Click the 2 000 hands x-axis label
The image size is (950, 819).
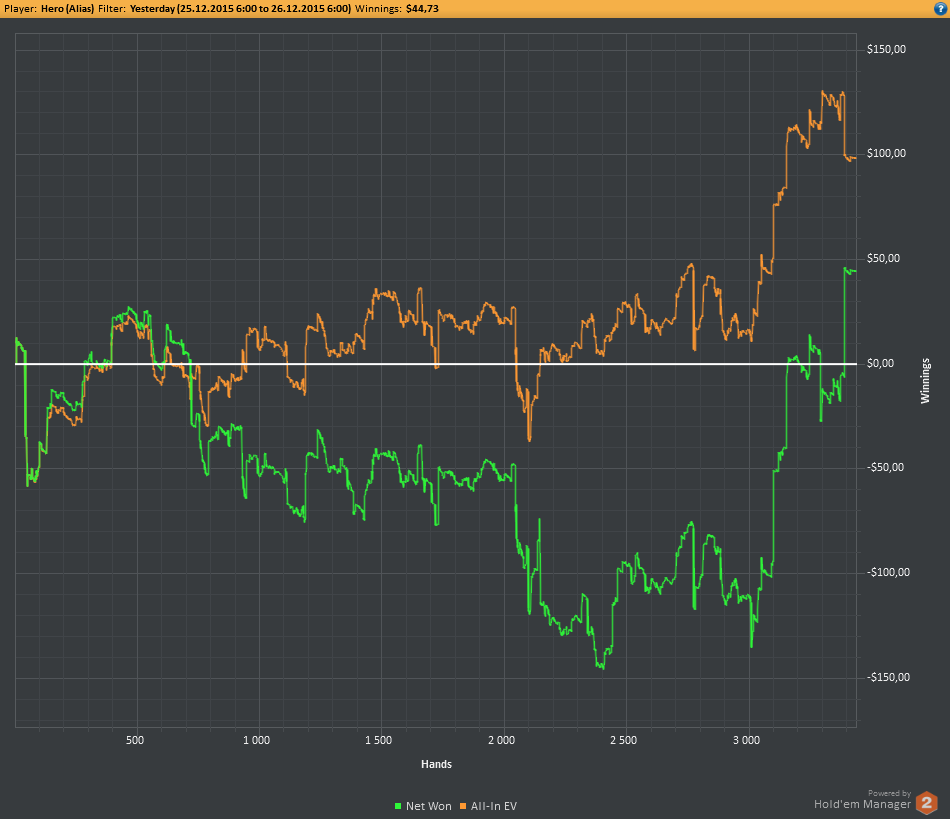tap(502, 740)
